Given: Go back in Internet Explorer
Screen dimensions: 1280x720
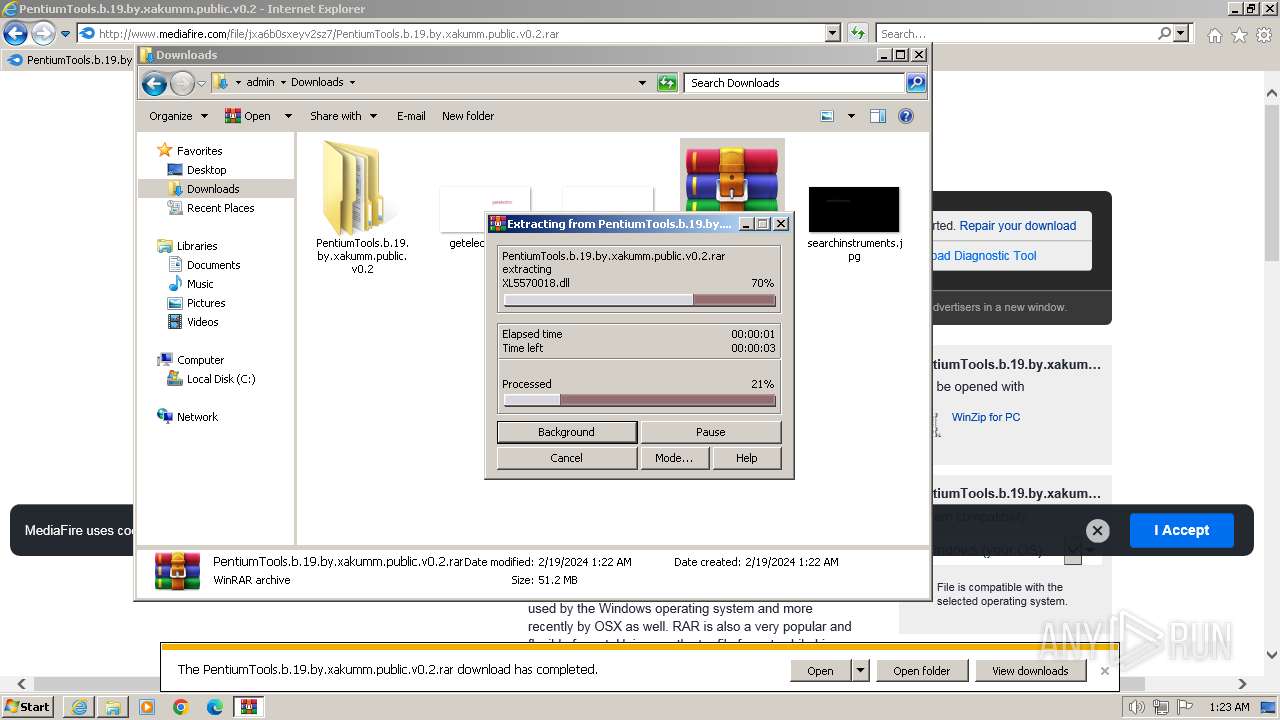Looking at the screenshot, I should coord(15,33).
